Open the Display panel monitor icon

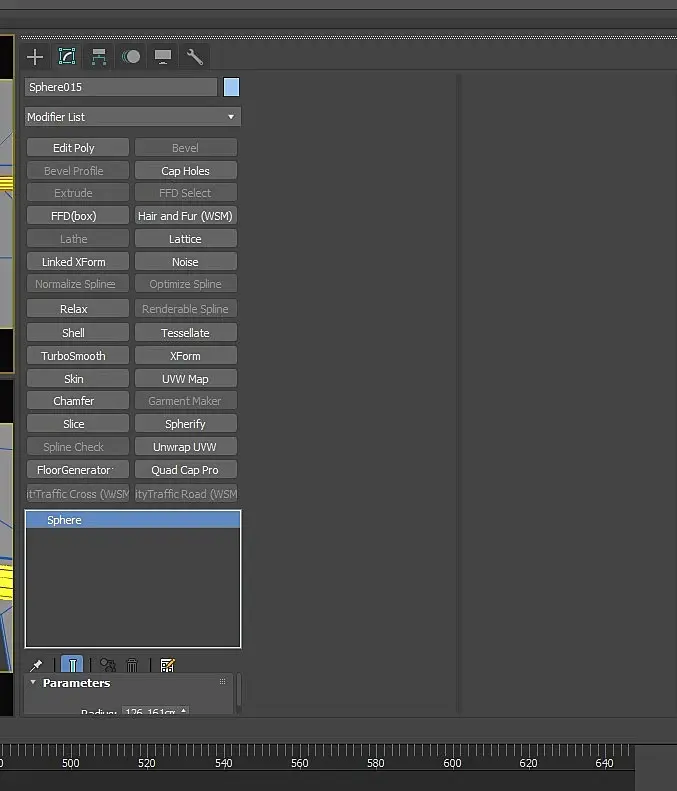(x=162, y=57)
